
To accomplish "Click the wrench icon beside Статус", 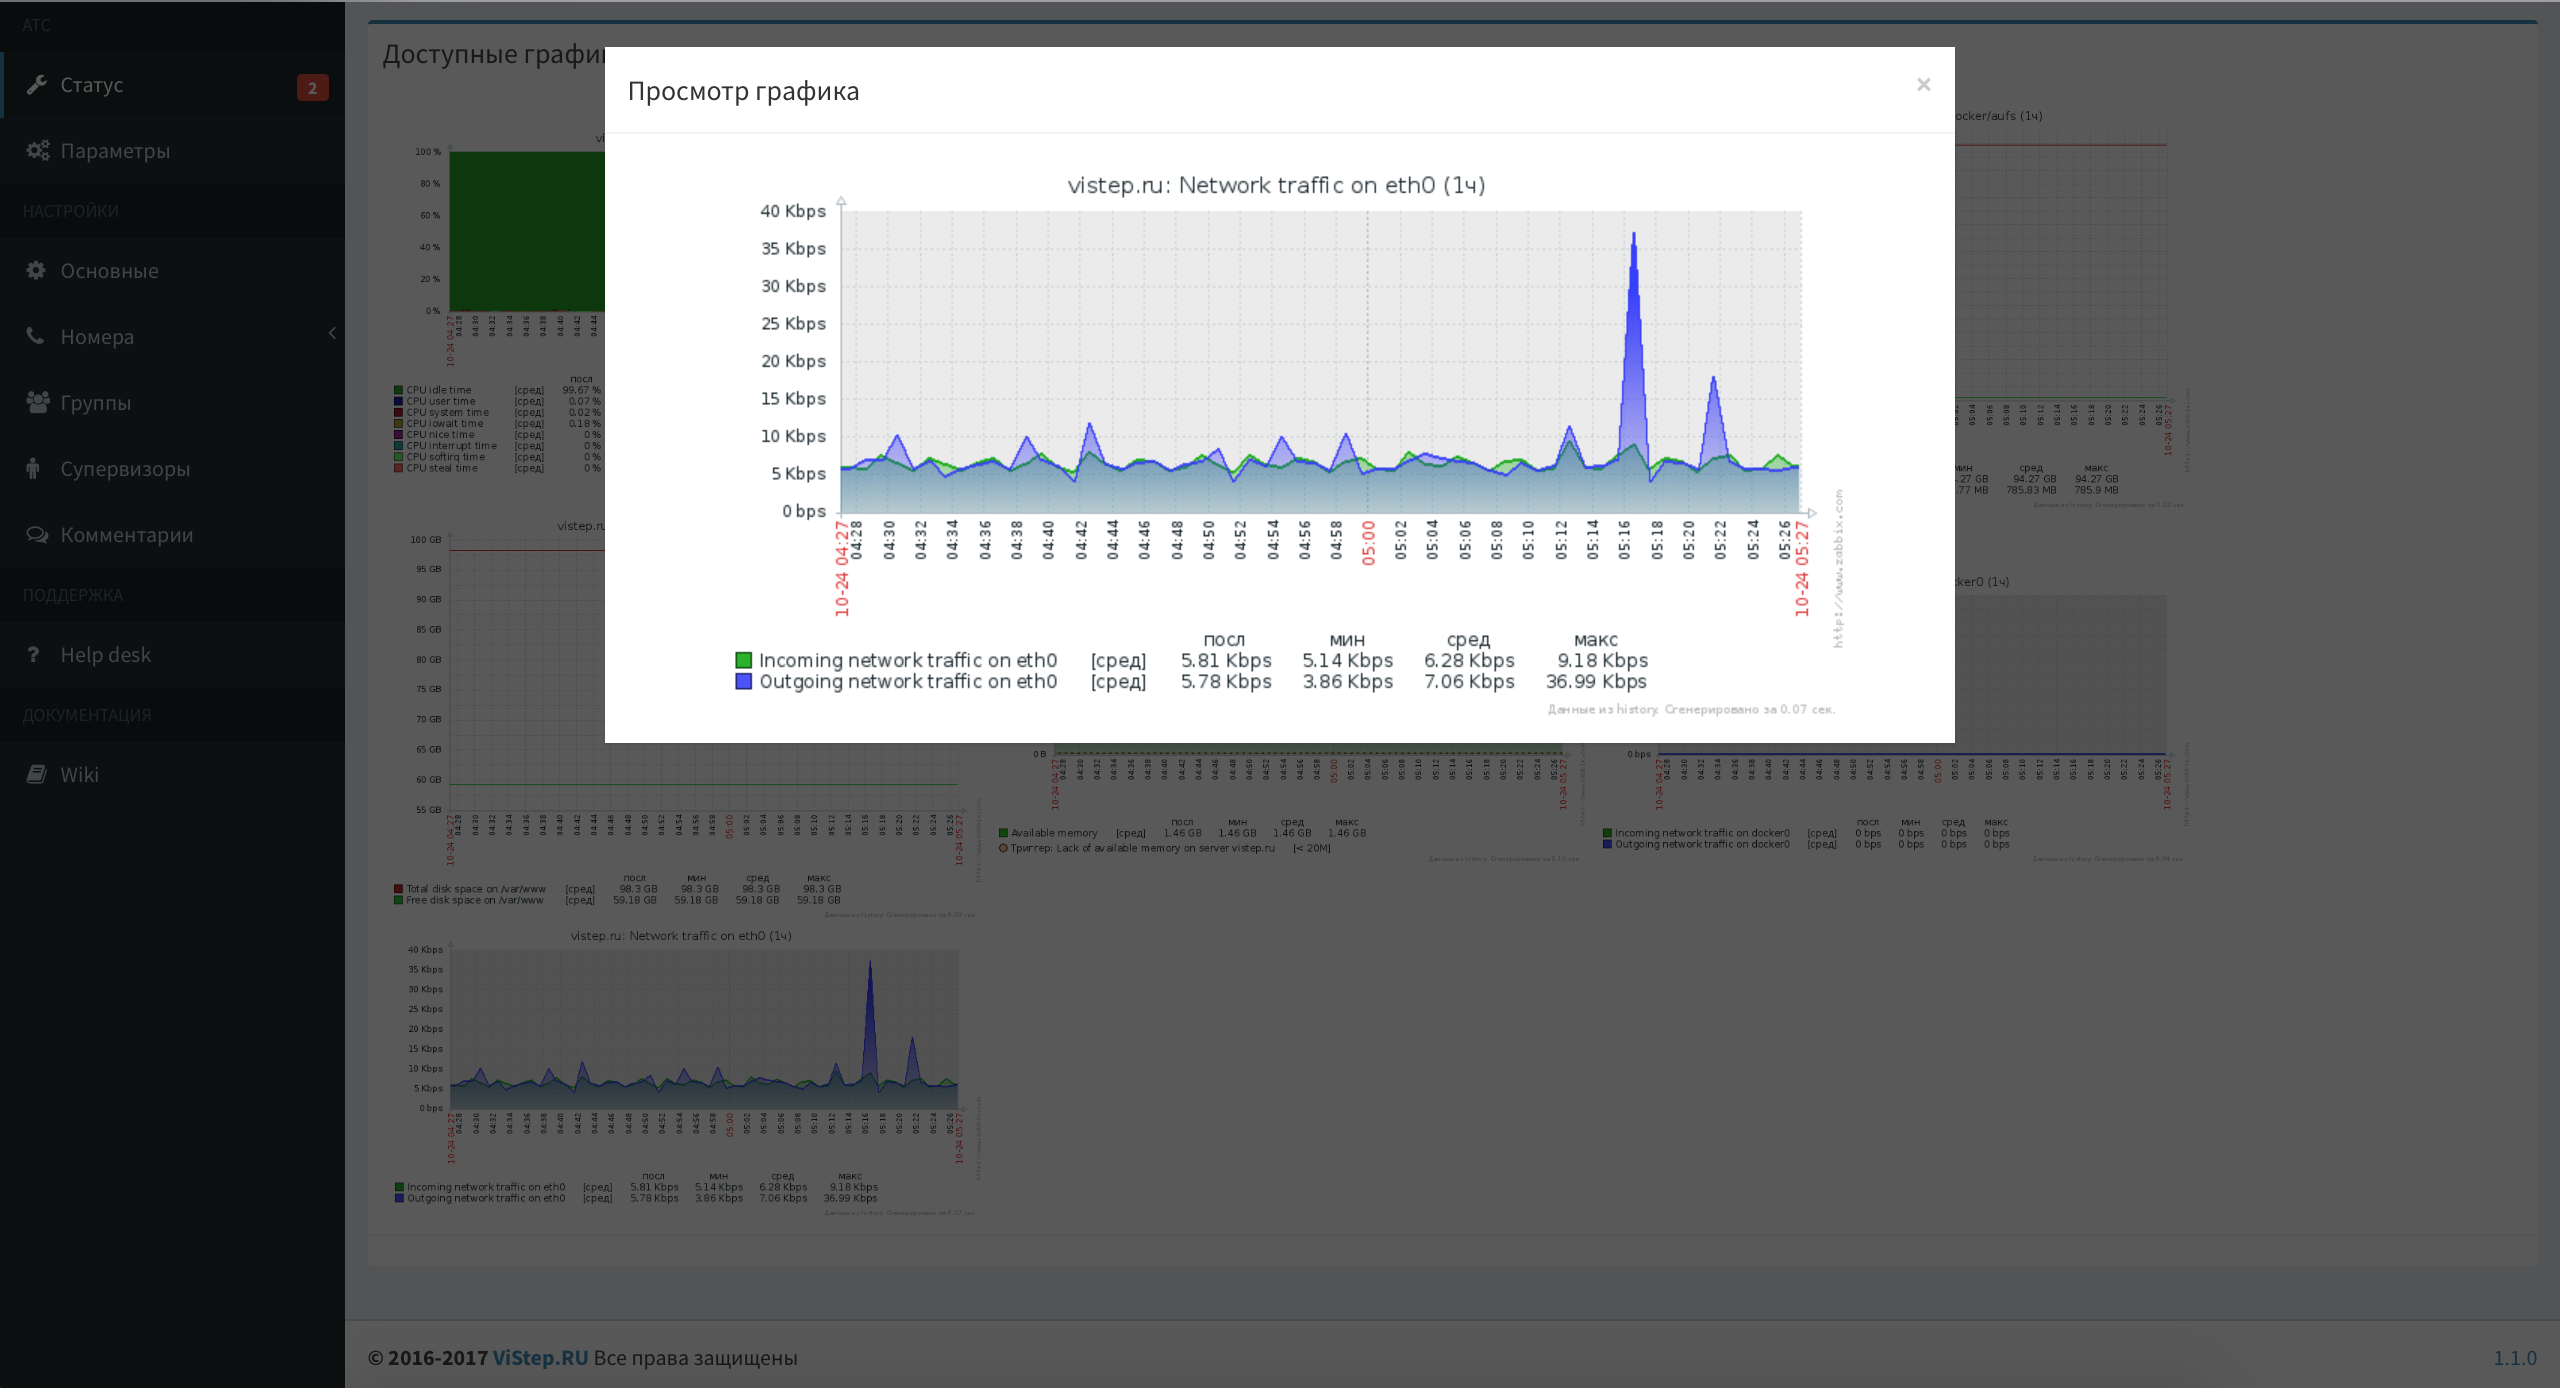I will [x=37, y=85].
